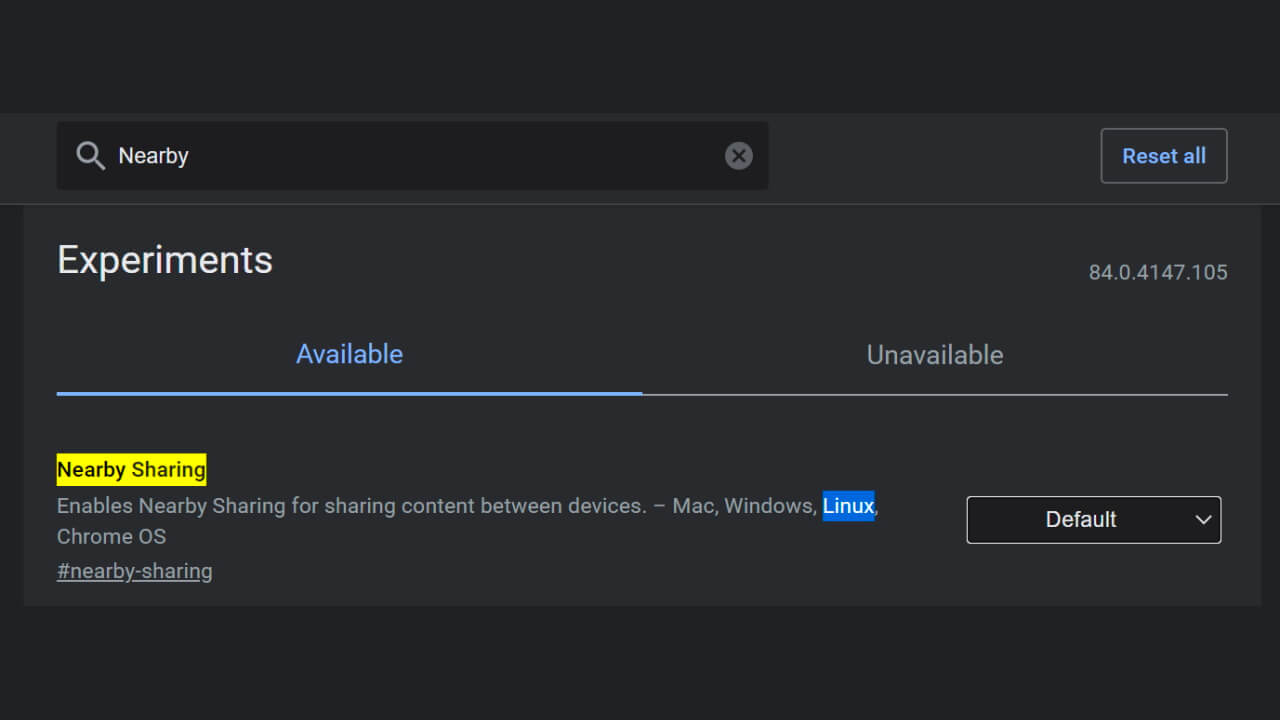This screenshot has height=720, width=1280.
Task: Click the word Mac in description
Action: pyautogui.click(x=692, y=506)
